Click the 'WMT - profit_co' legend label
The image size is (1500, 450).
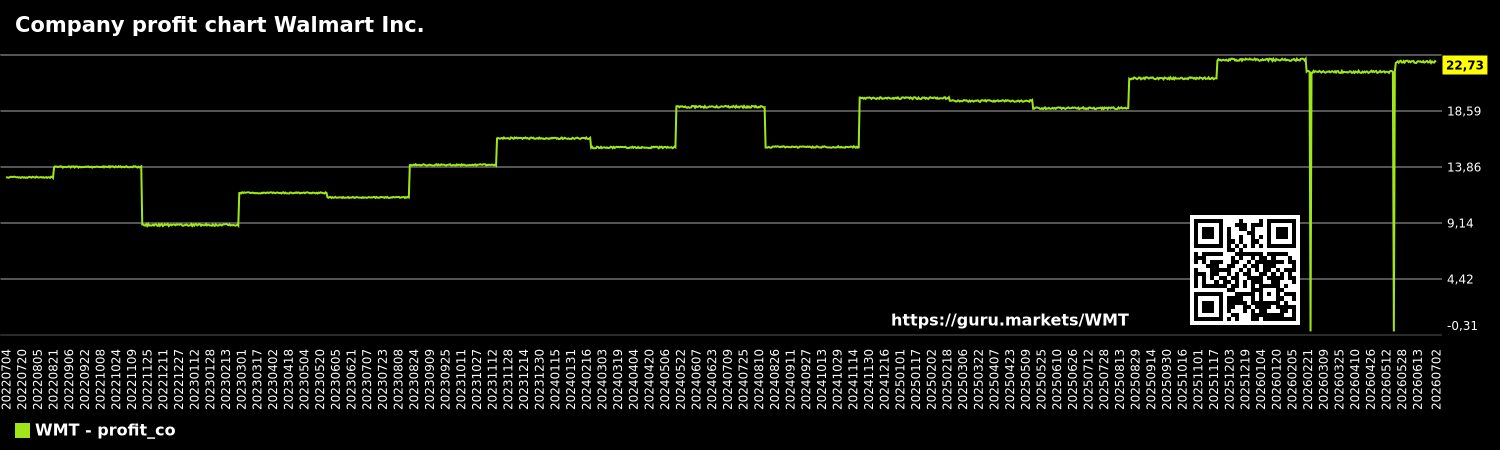tap(105, 431)
